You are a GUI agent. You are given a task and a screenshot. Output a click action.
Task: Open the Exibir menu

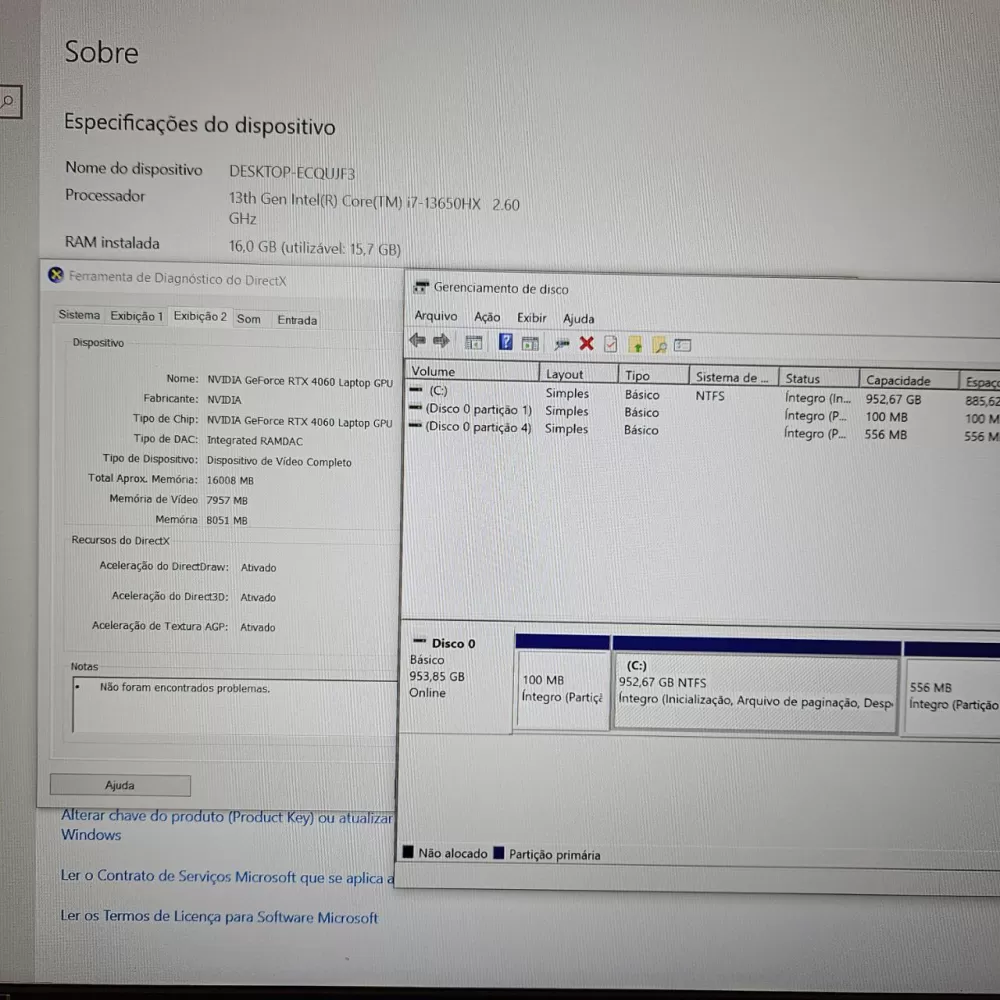[531, 318]
